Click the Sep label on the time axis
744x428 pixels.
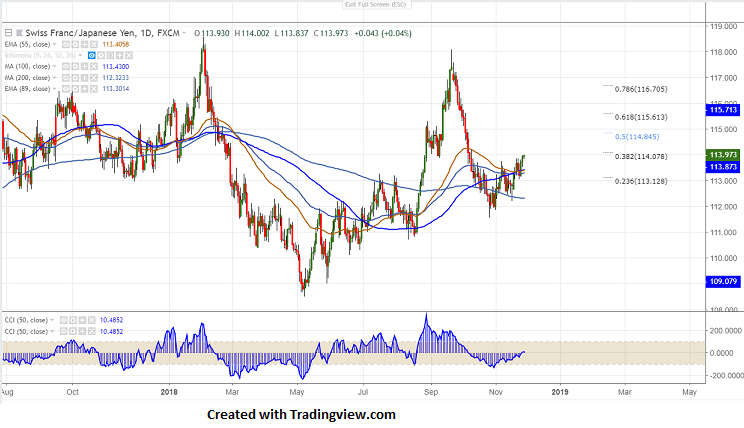tap(431, 392)
